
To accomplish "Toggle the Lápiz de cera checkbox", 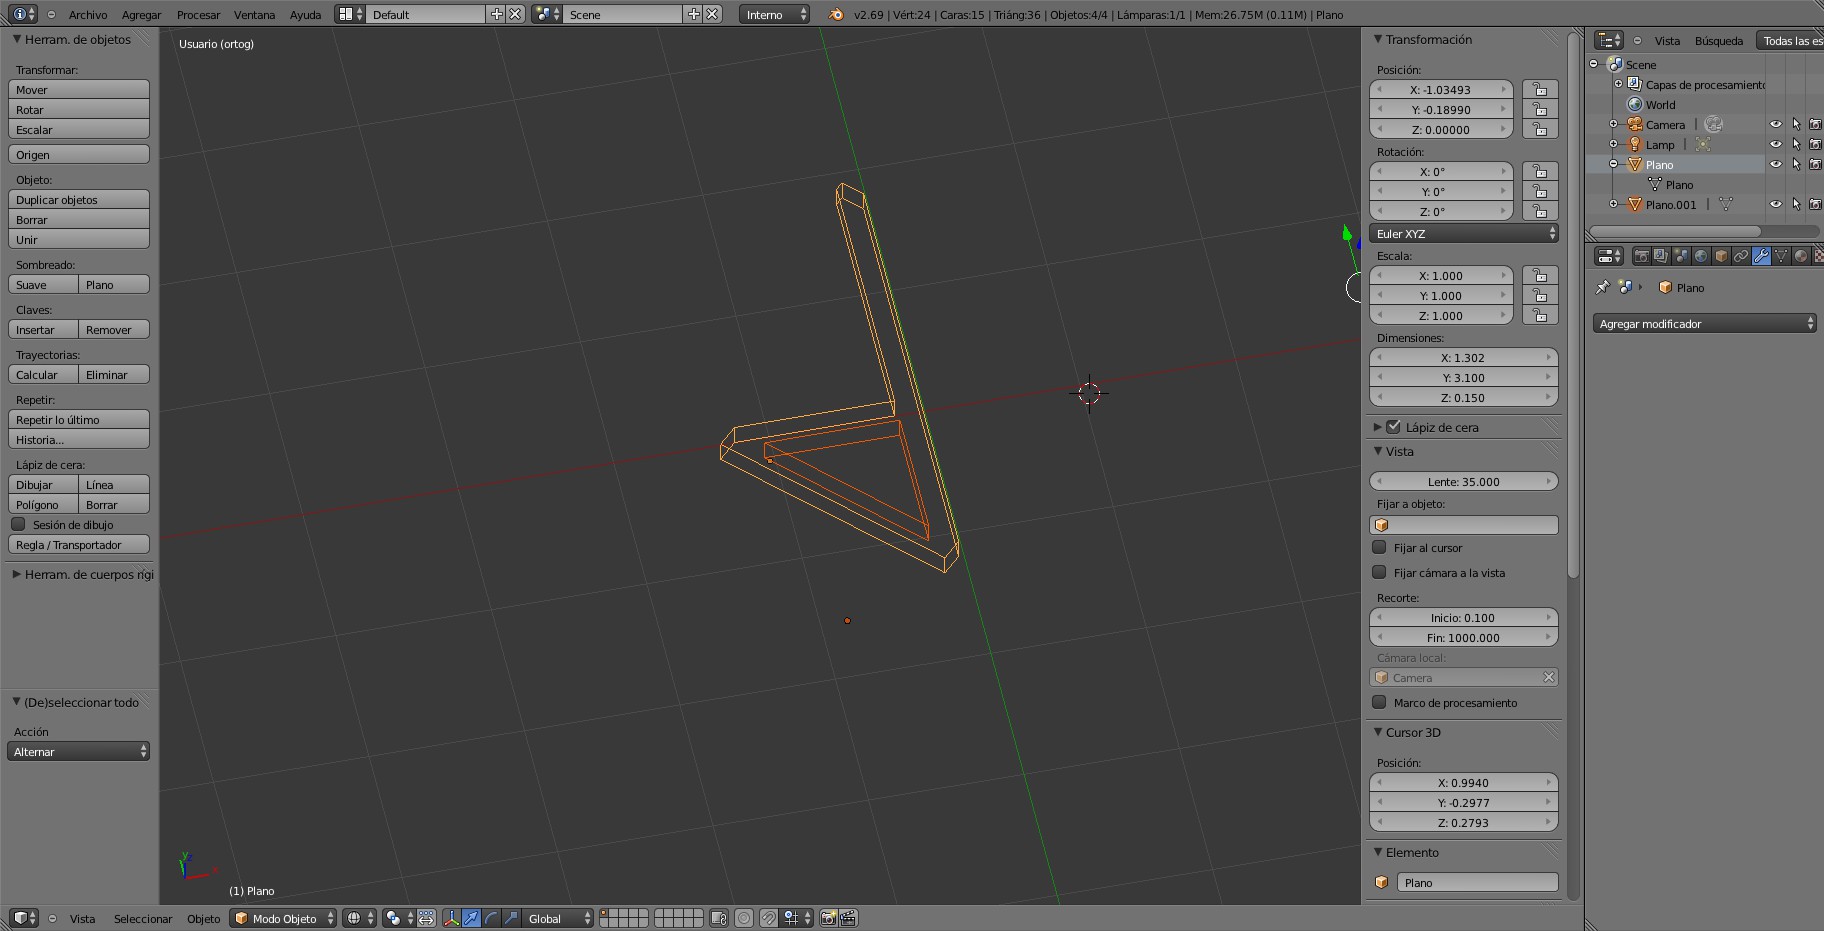I will (x=1393, y=427).
